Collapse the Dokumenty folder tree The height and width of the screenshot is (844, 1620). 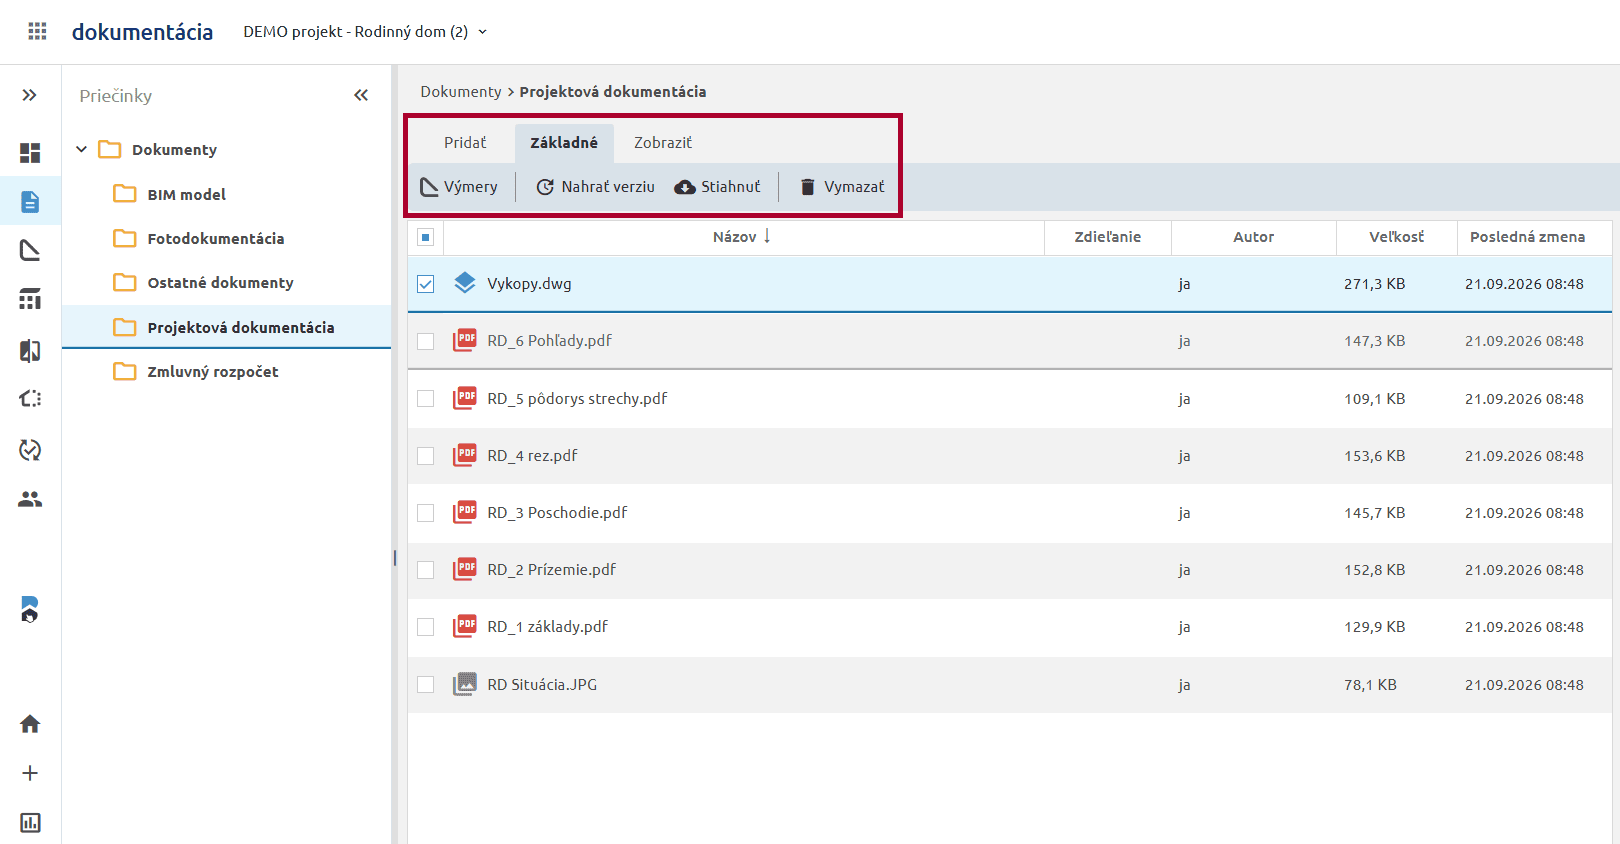(x=82, y=150)
